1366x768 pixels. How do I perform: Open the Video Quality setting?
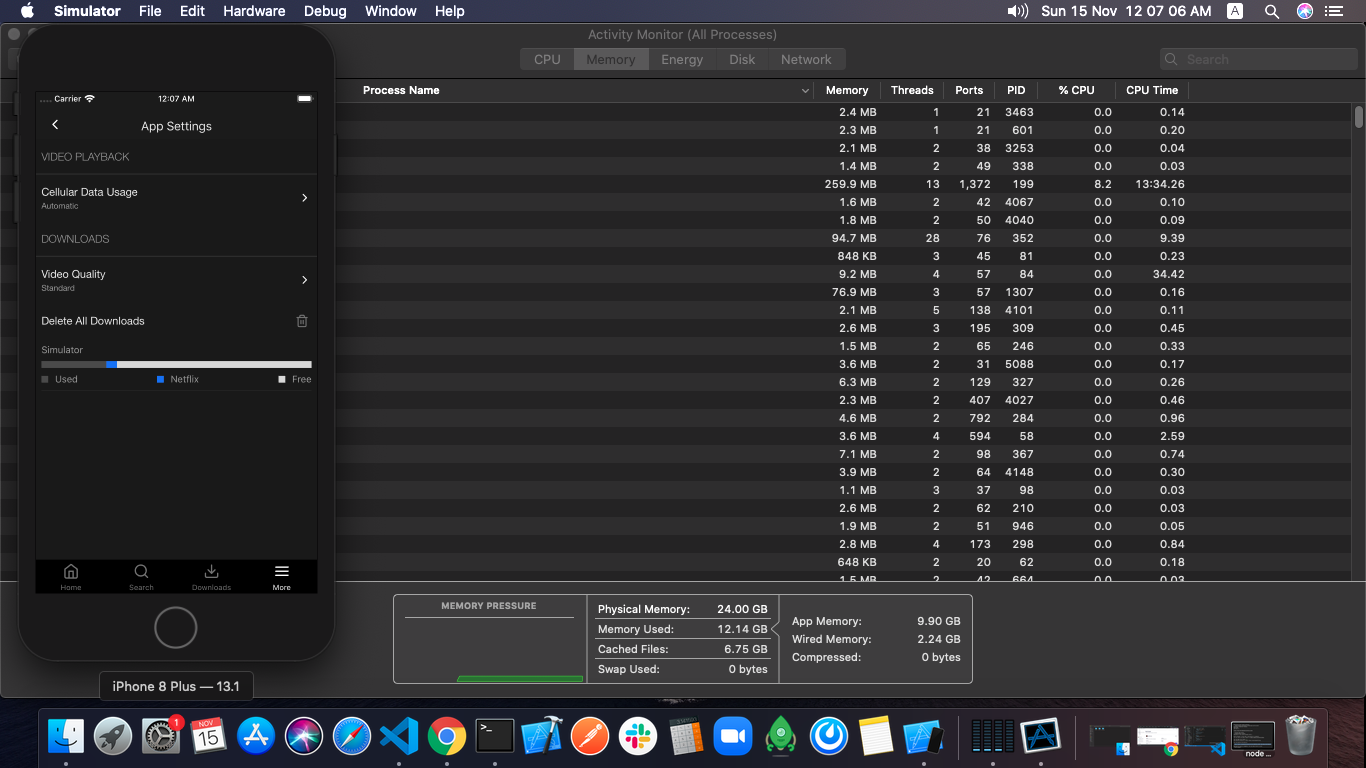(176, 280)
